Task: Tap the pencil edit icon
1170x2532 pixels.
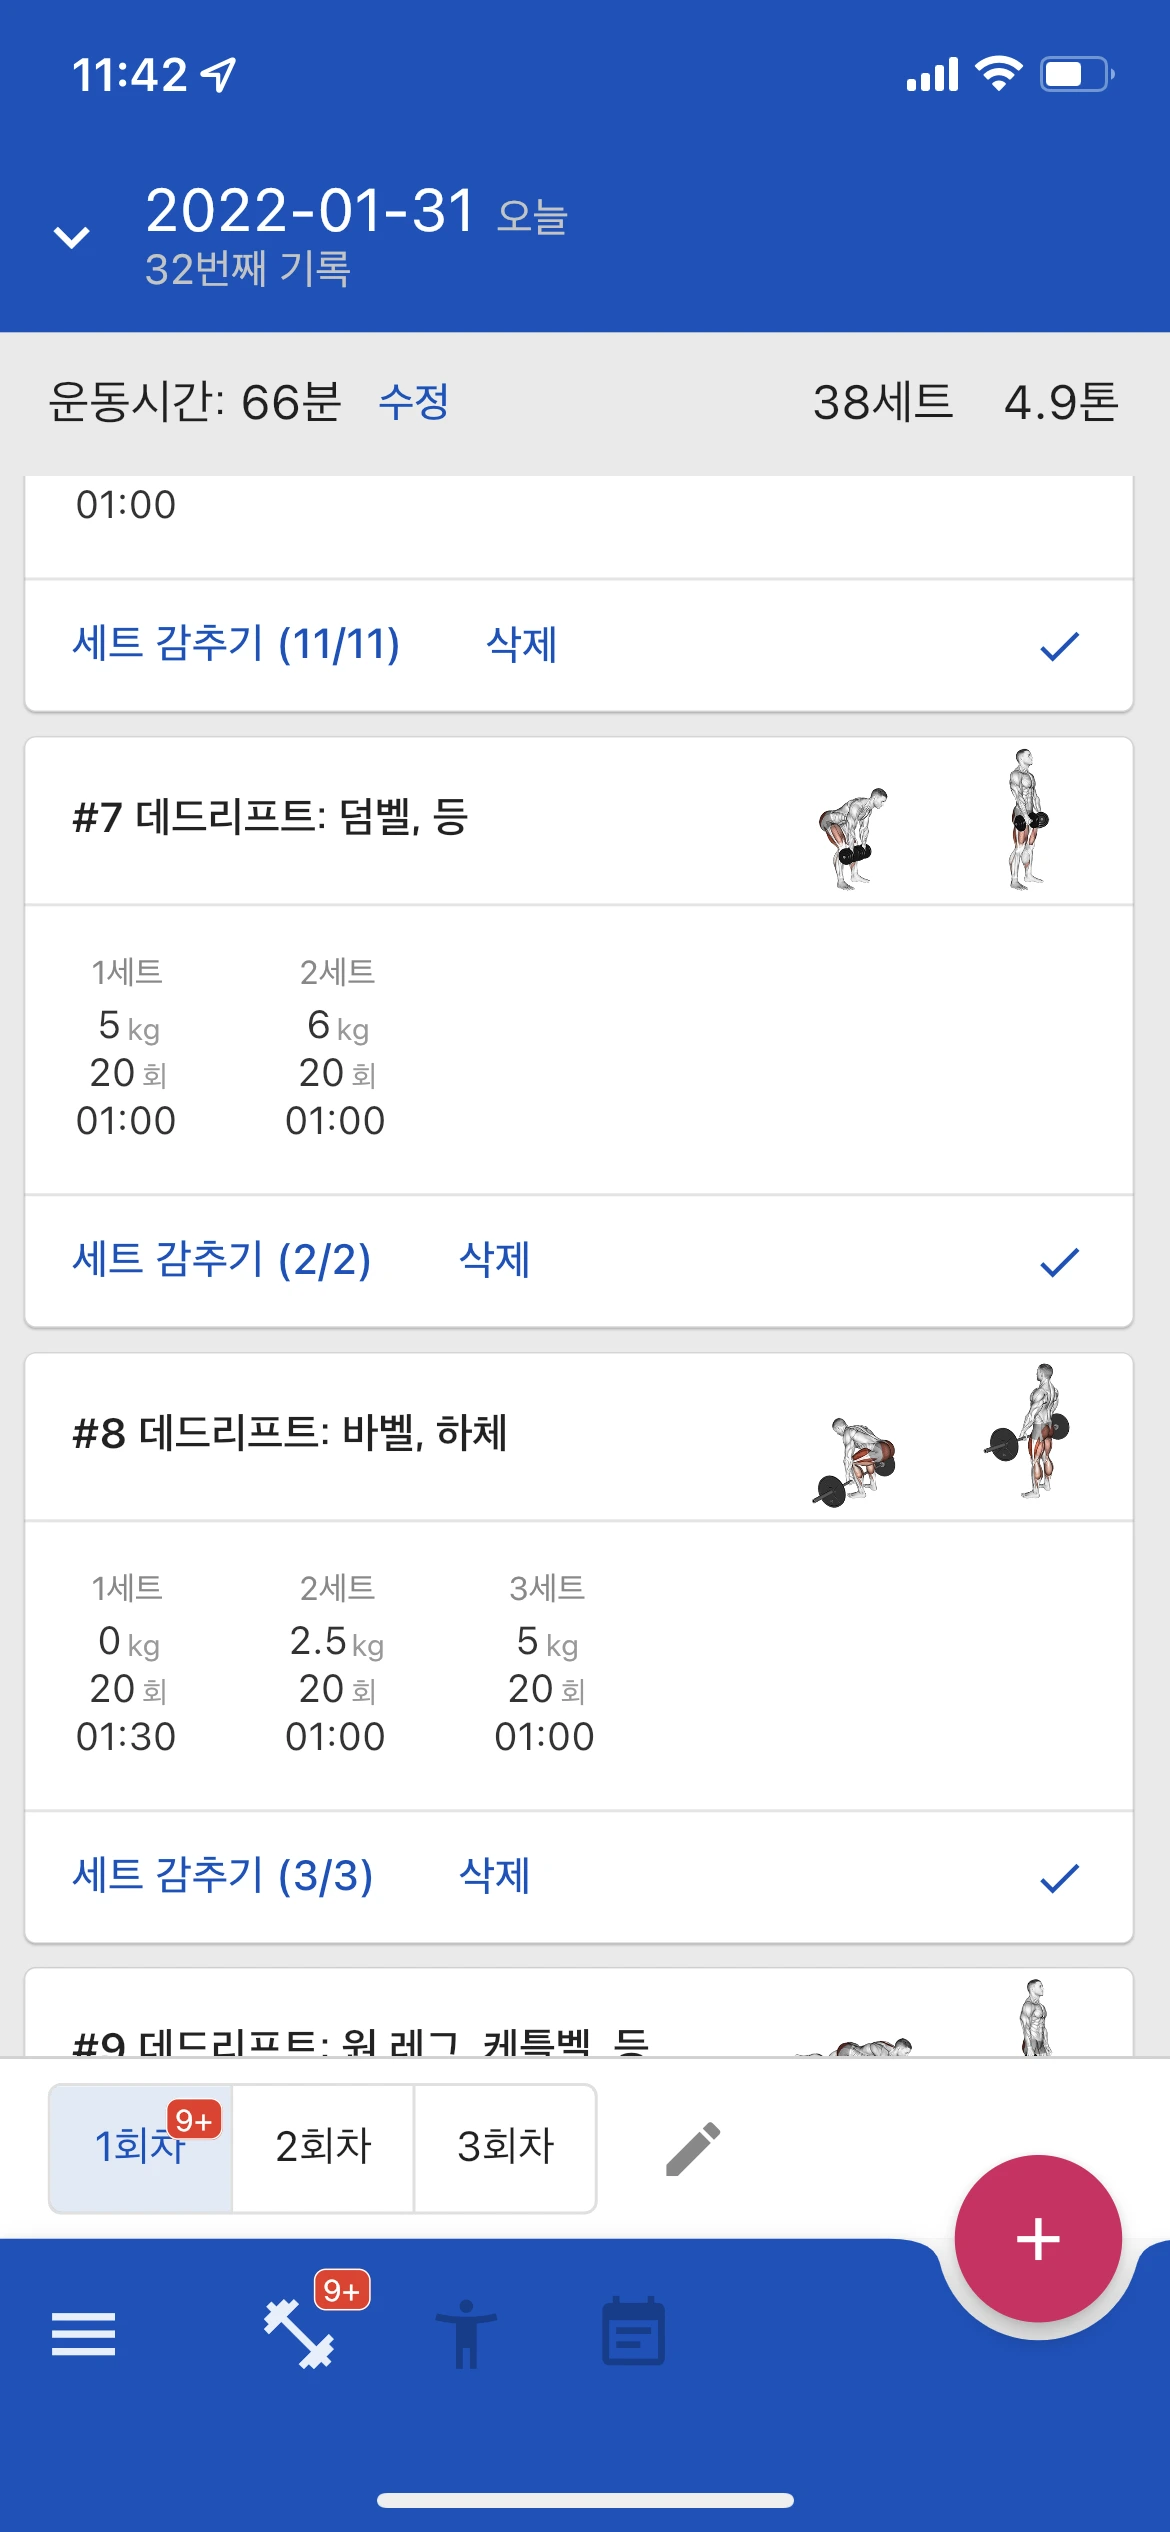Action: tap(693, 2148)
